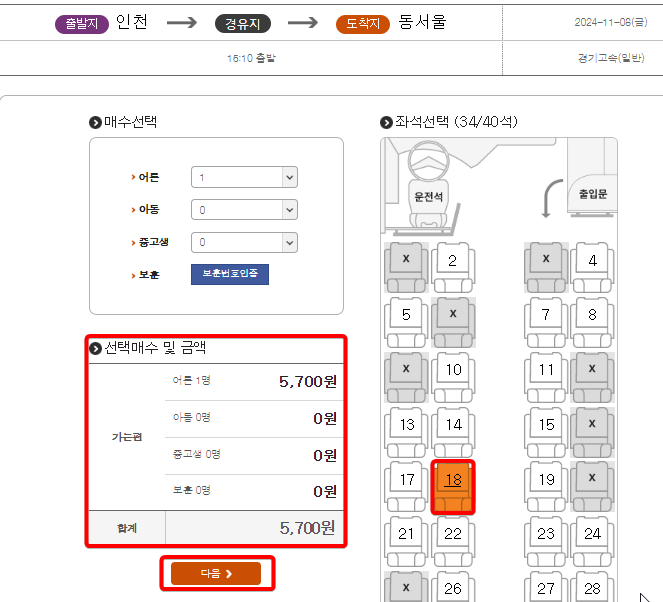Click the 출입문 door icon

point(592,194)
